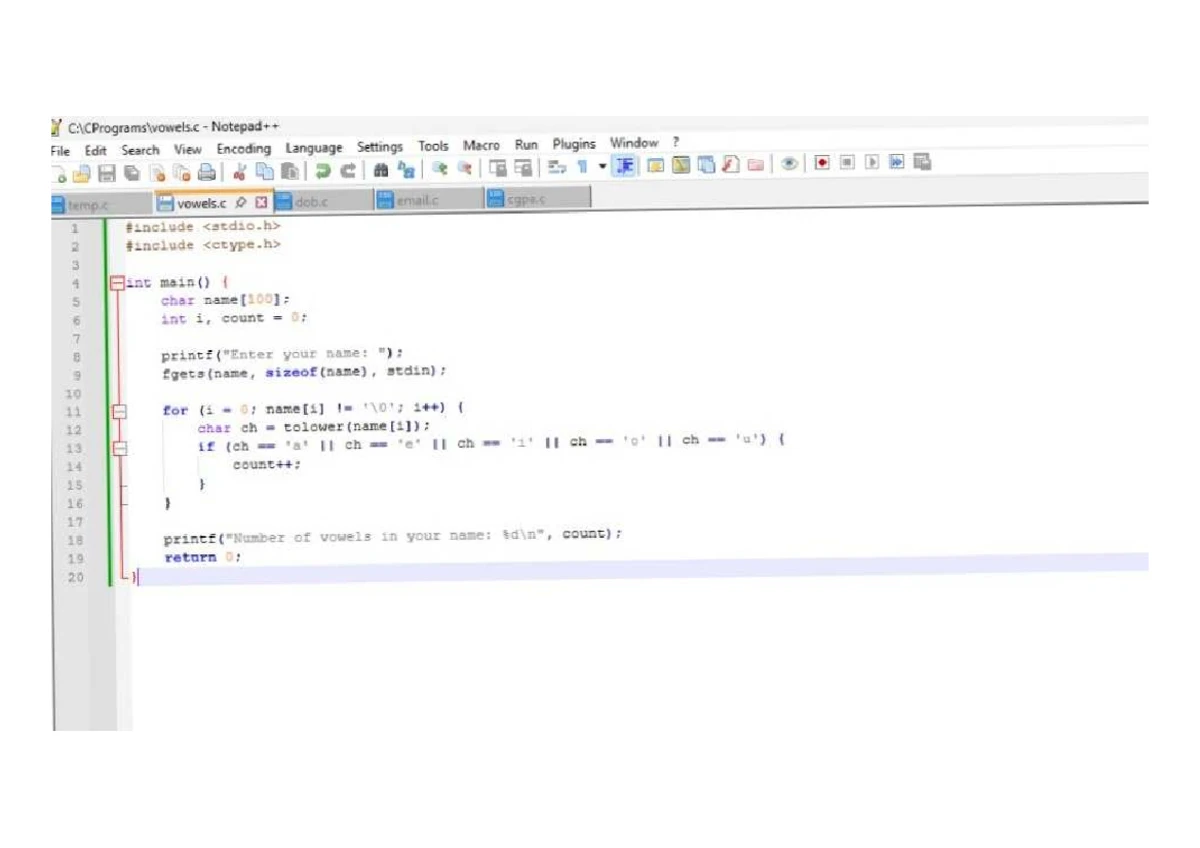
Task: Open the Search menu
Action: point(140,150)
